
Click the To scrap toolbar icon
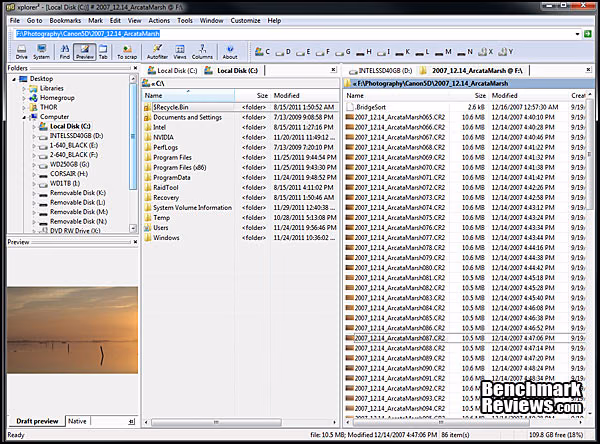pos(127,52)
